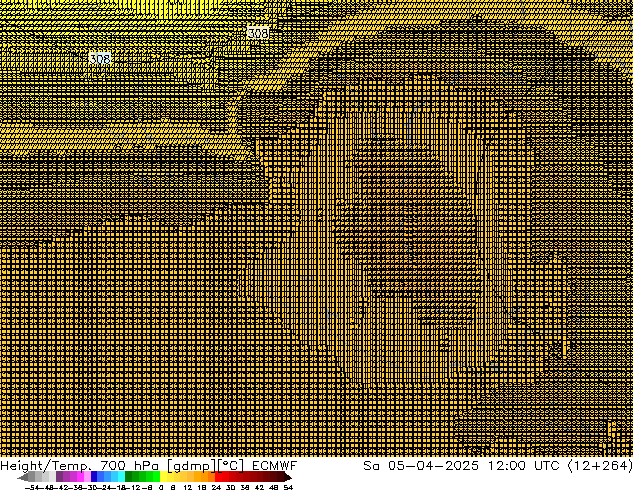Click the bright red legend swatch at 24
This screenshot has height=490, width=634.
tap(218, 477)
